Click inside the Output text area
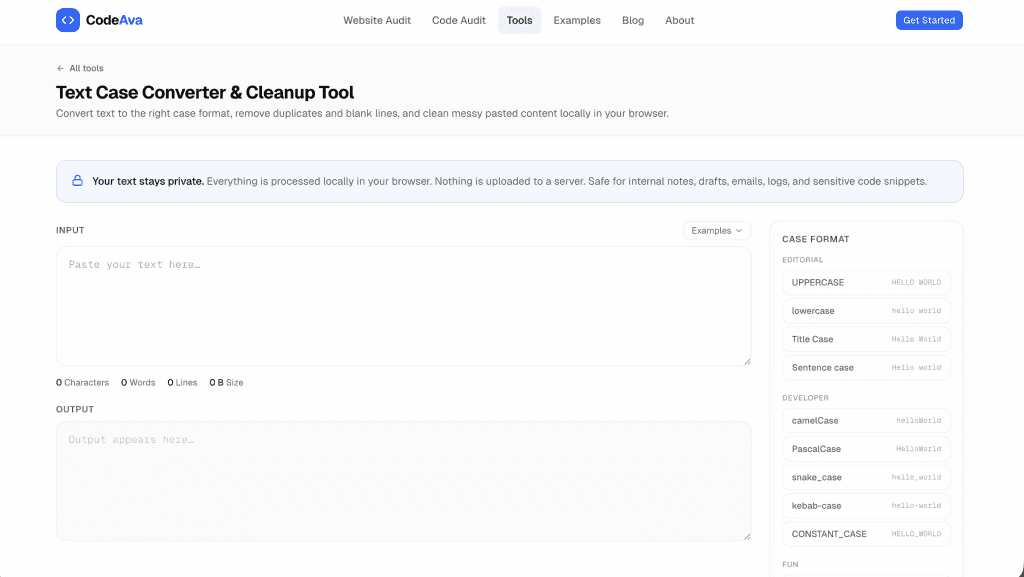 404,481
